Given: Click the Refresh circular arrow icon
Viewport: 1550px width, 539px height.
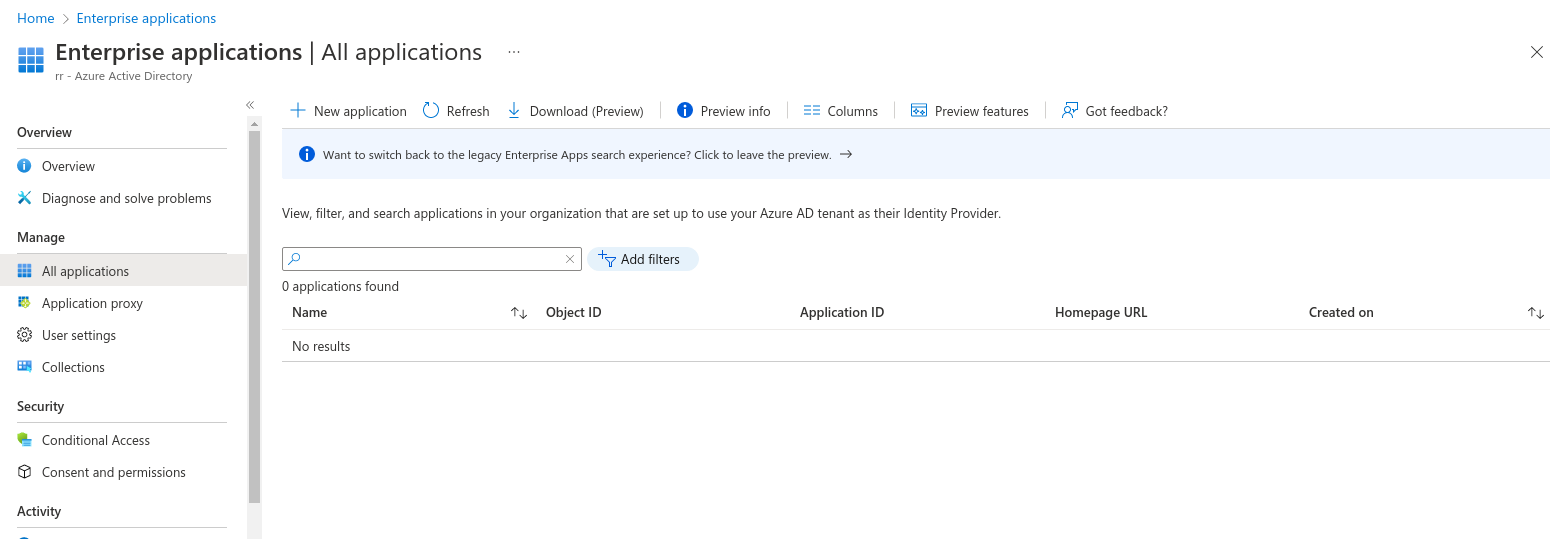Looking at the screenshot, I should click(x=431, y=110).
